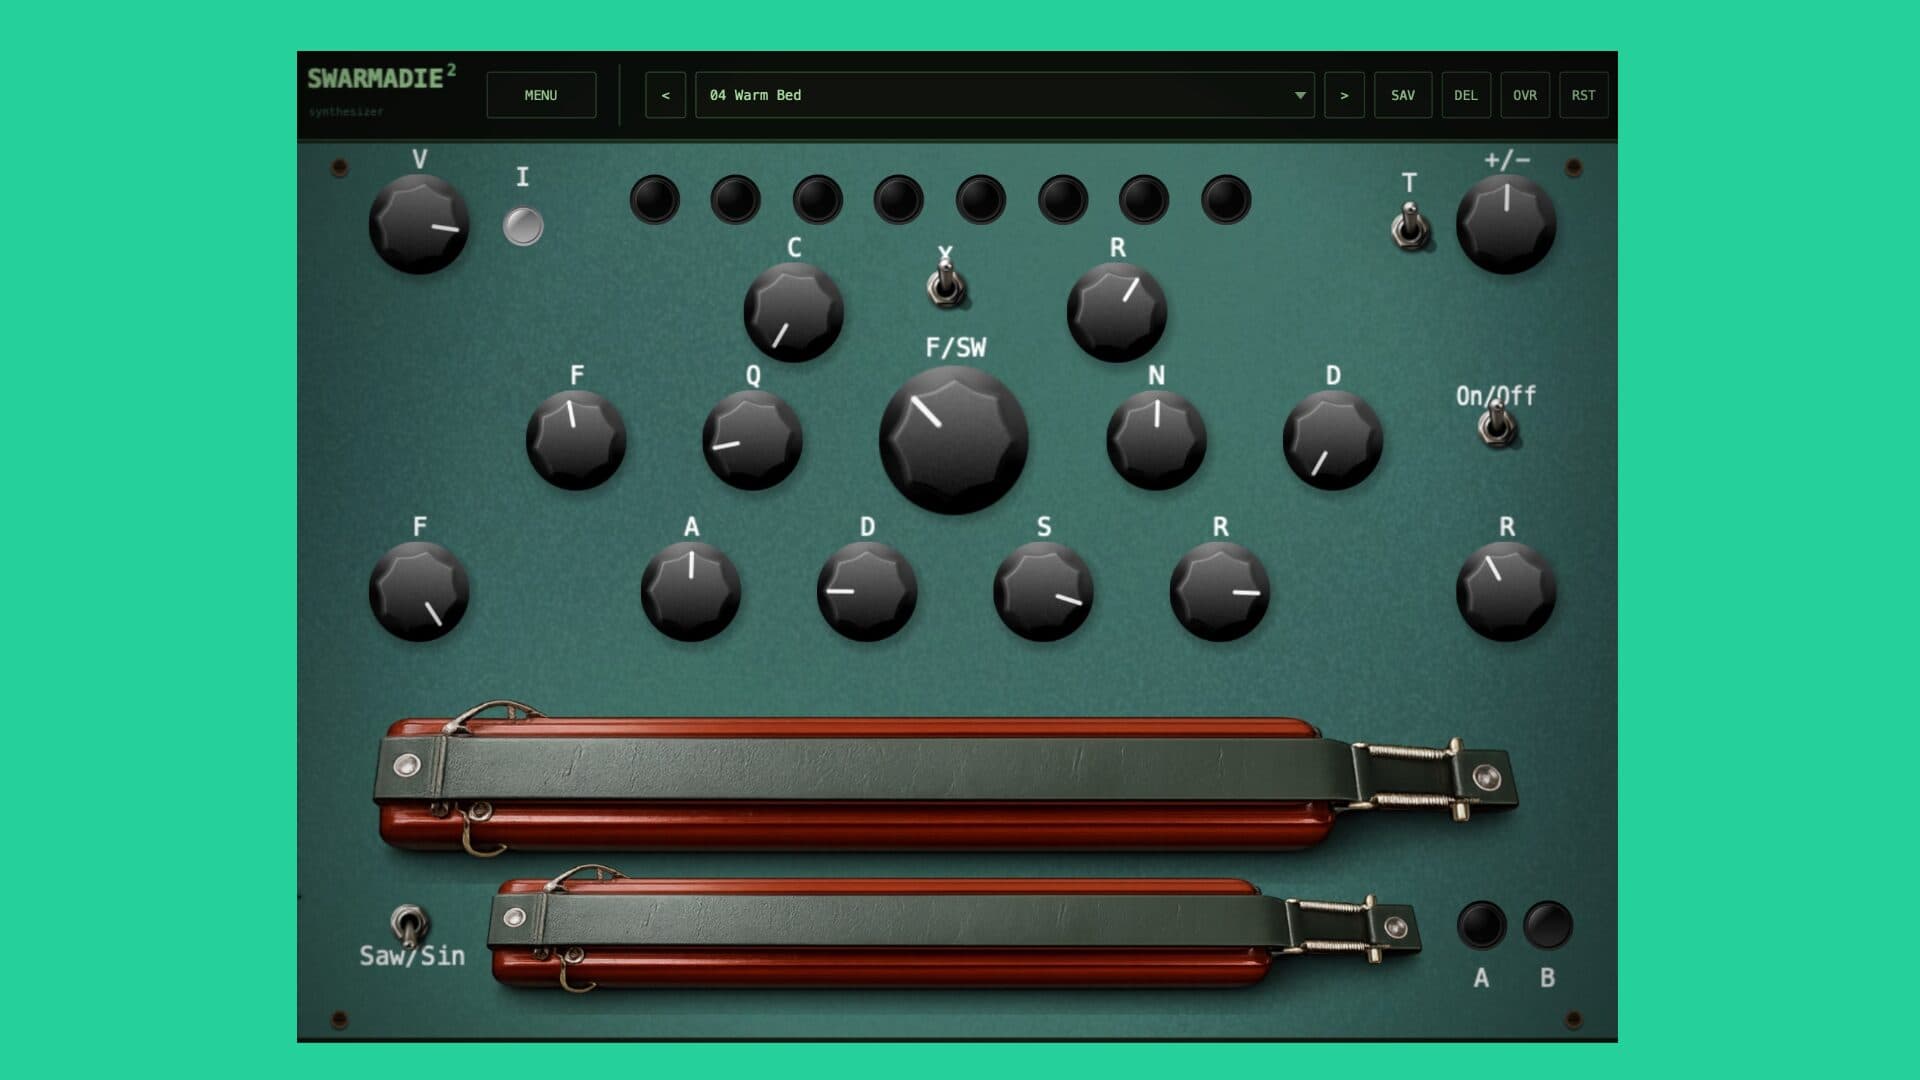Viewport: 1920px width, 1080px height.
Task: Click the OVR overwrite button
Action: [1525, 95]
